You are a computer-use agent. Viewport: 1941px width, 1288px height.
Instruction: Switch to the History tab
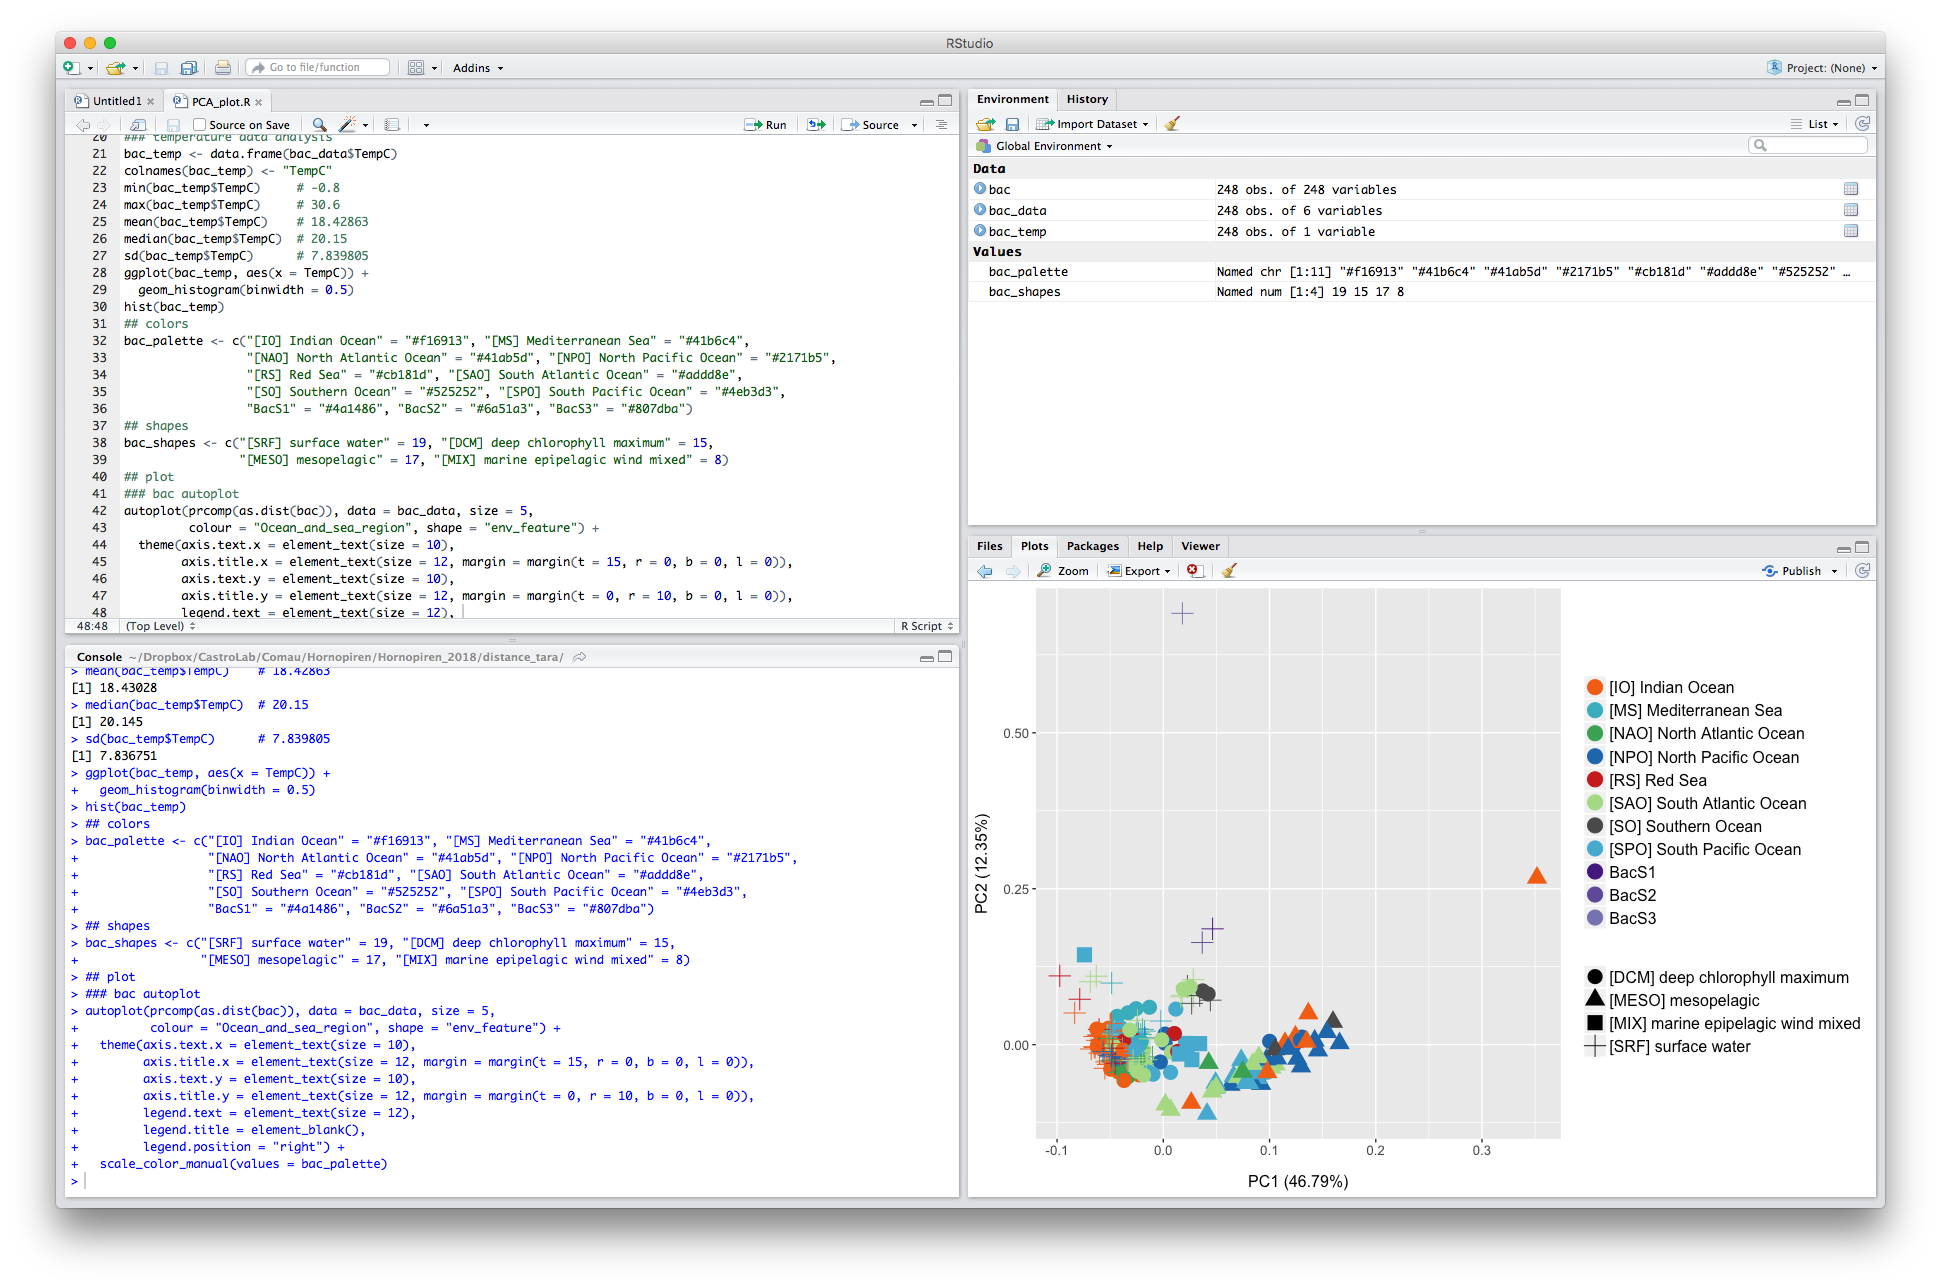[x=1087, y=99]
